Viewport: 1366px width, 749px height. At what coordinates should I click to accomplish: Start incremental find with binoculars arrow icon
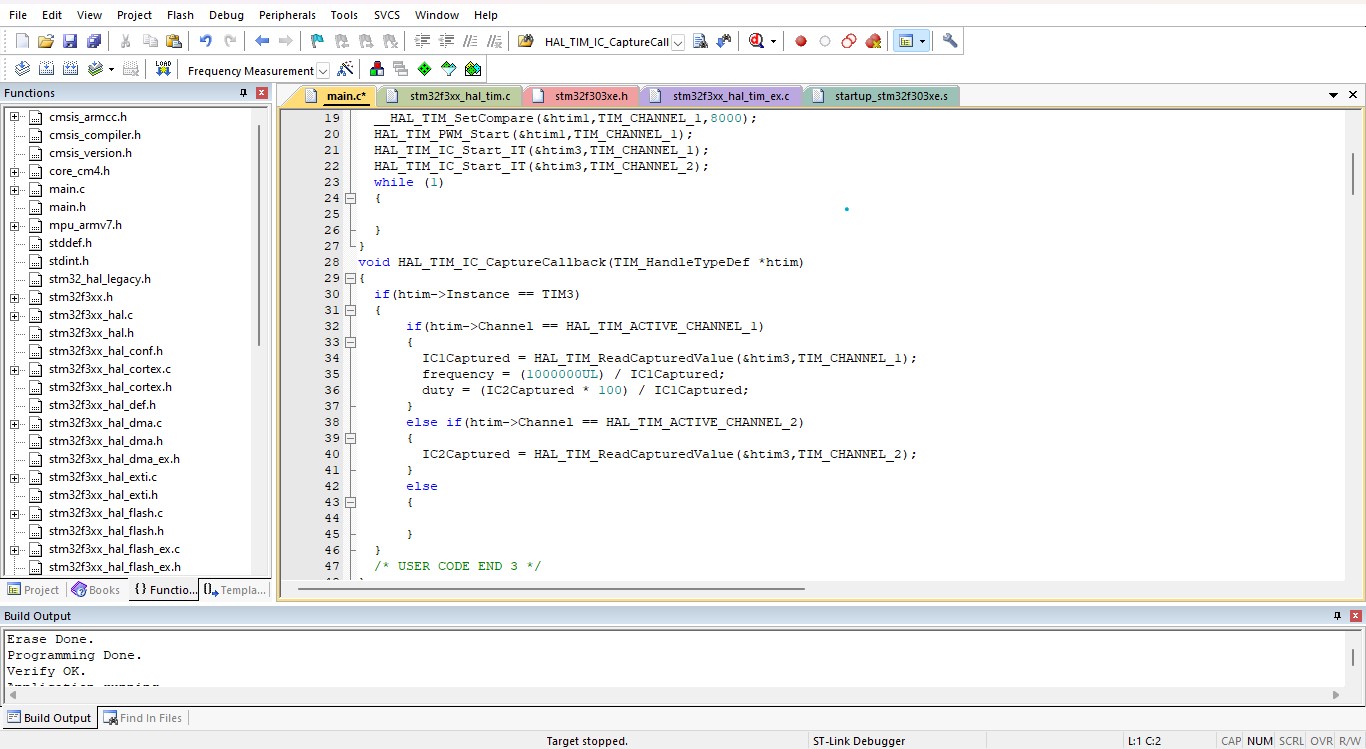[723, 41]
